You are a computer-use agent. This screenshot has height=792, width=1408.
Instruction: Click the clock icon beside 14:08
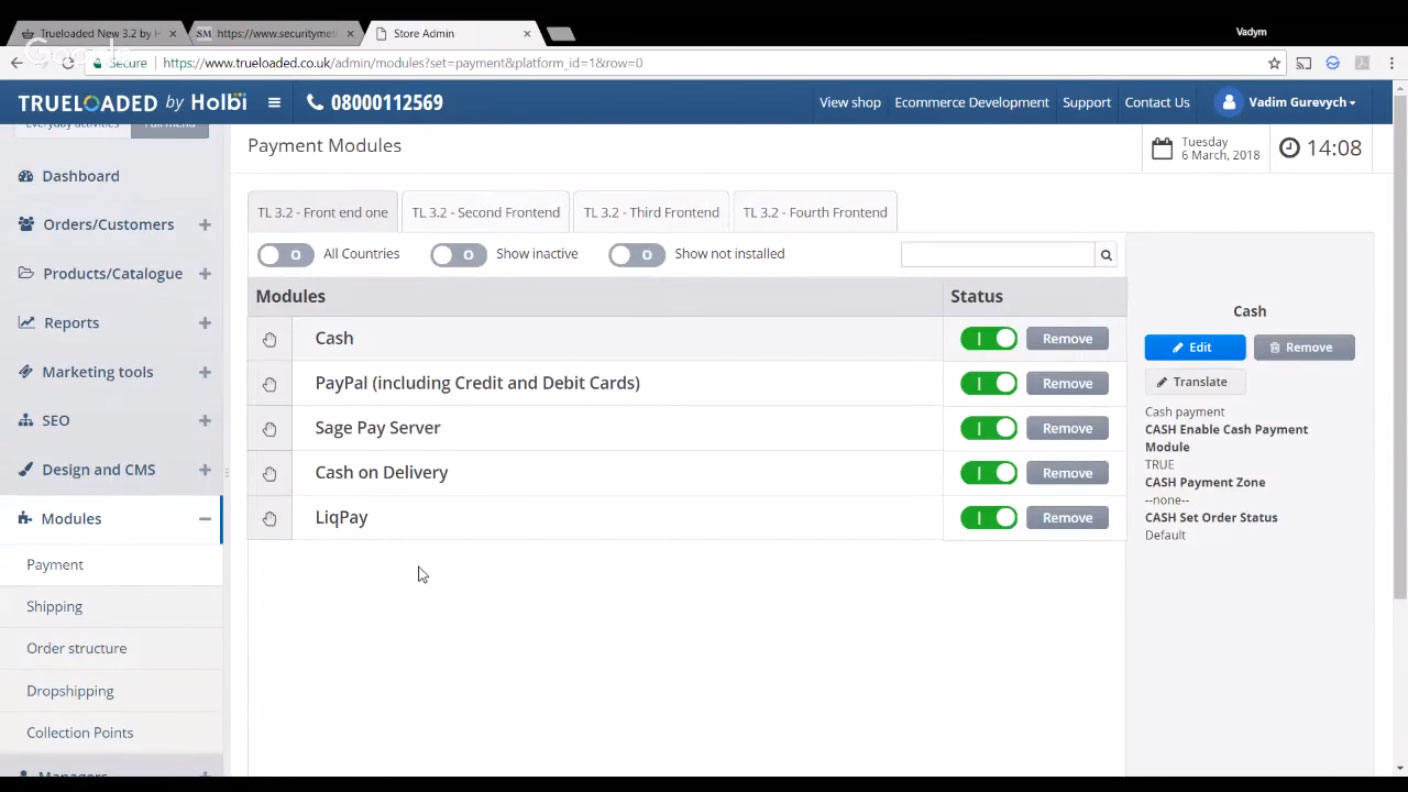point(1290,148)
